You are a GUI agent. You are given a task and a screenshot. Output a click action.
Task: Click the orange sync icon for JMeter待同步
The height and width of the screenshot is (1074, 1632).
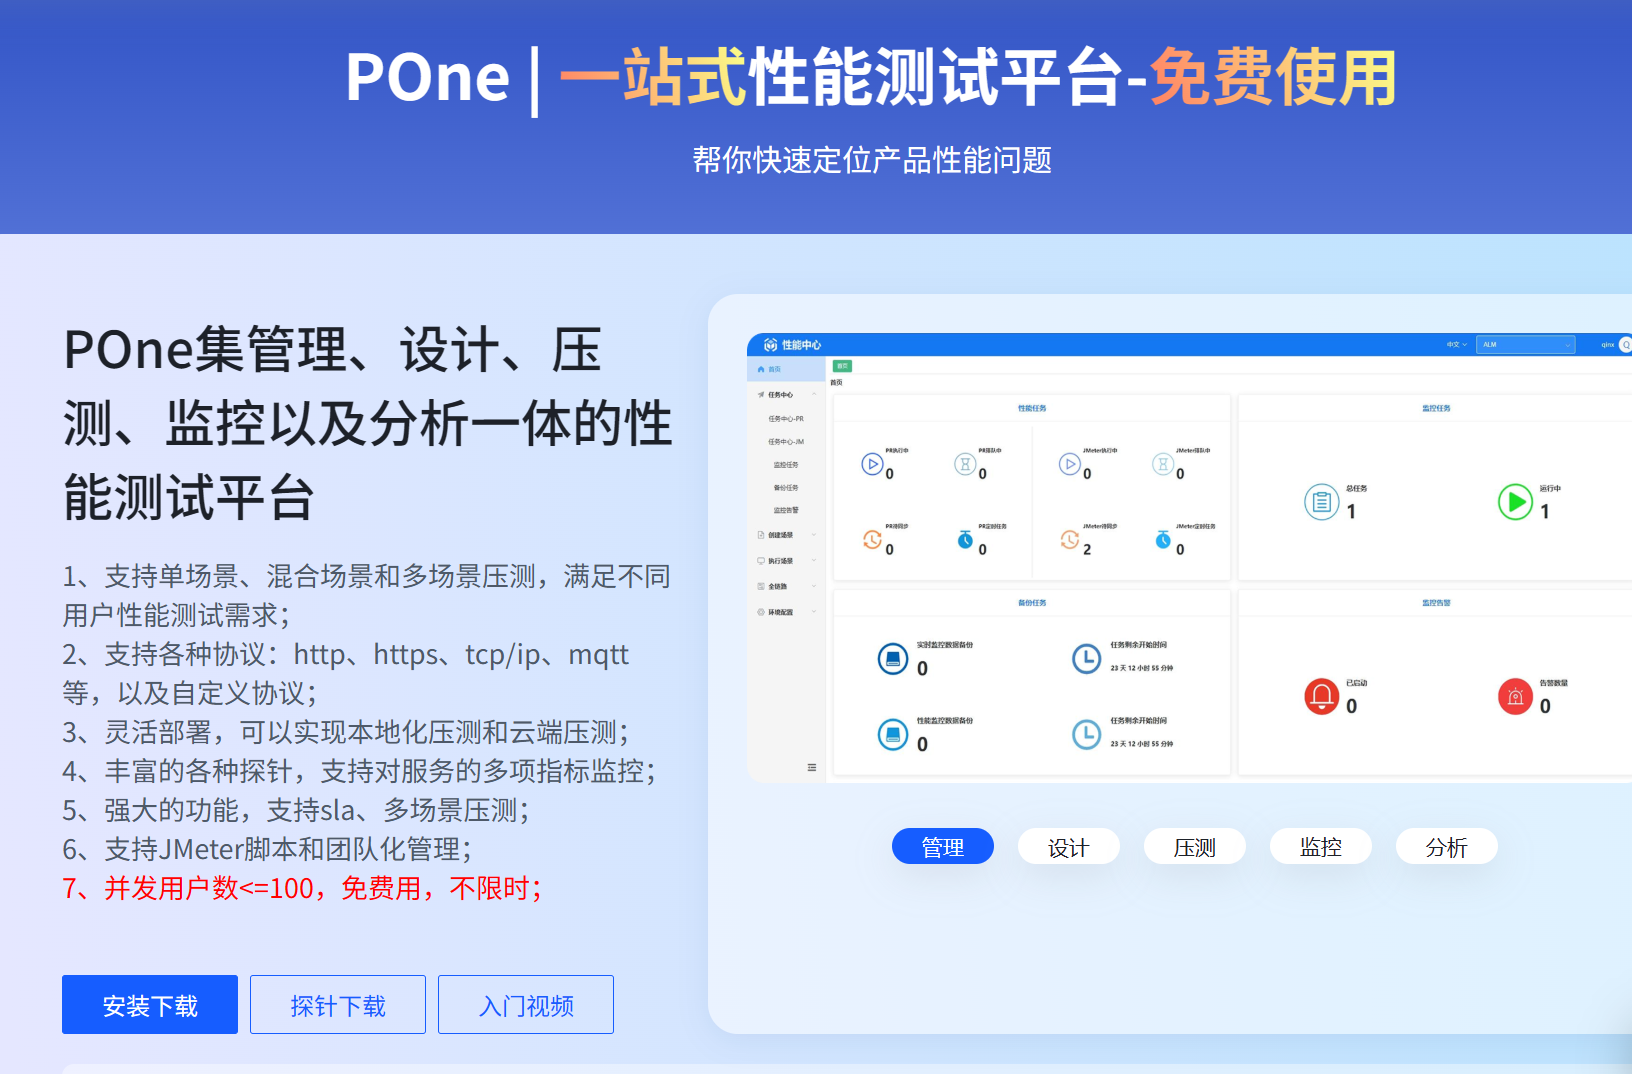tap(1069, 540)
